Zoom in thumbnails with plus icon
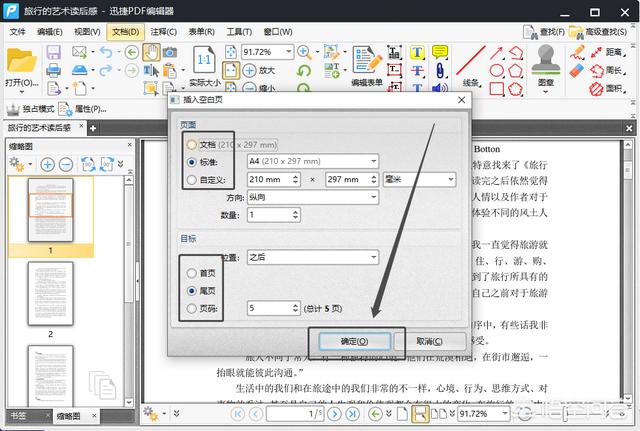 47,164
